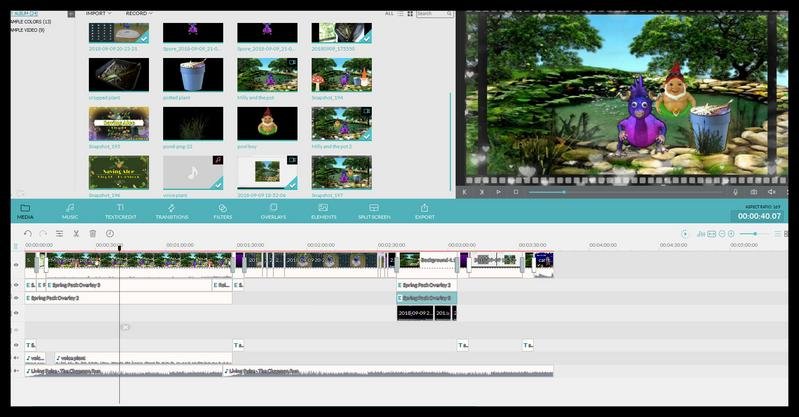Click the 00:00:40.07 timecode display
Screen dimensions: 799x417
(x=759, y=216)
